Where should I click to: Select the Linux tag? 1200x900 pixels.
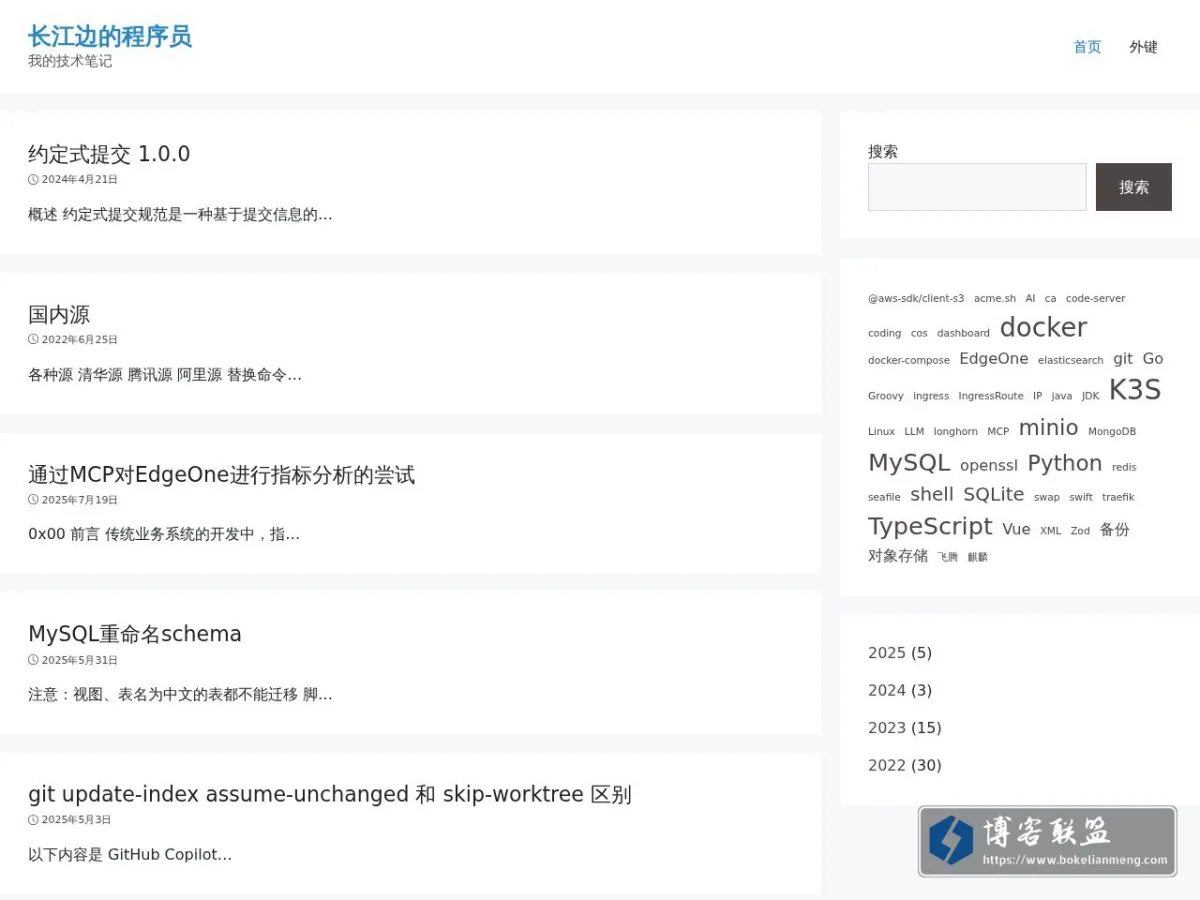[881, 432]
